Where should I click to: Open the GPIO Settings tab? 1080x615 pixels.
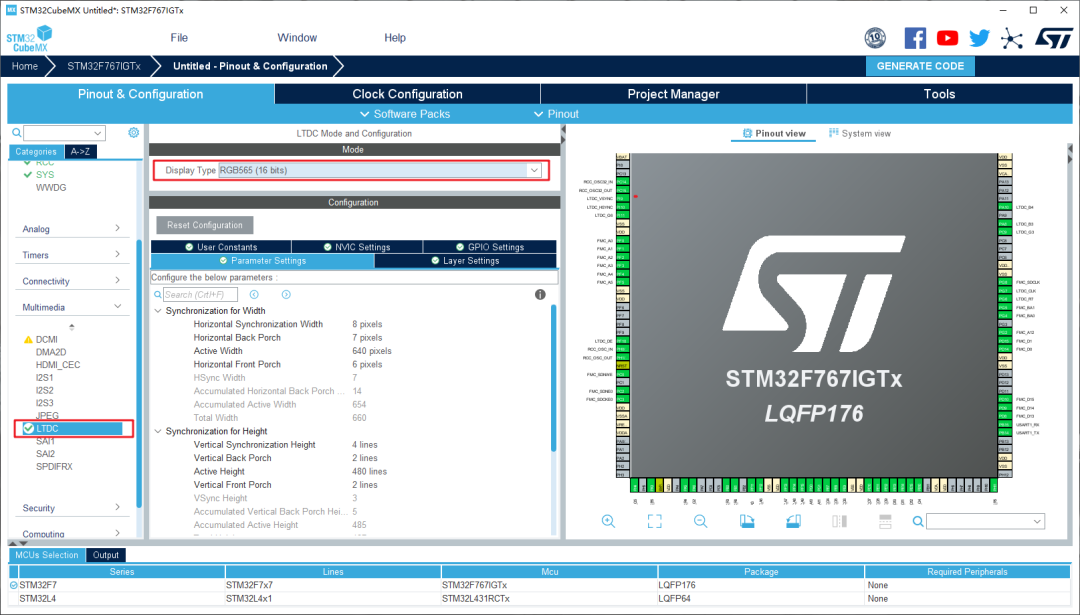coord(490,247)
